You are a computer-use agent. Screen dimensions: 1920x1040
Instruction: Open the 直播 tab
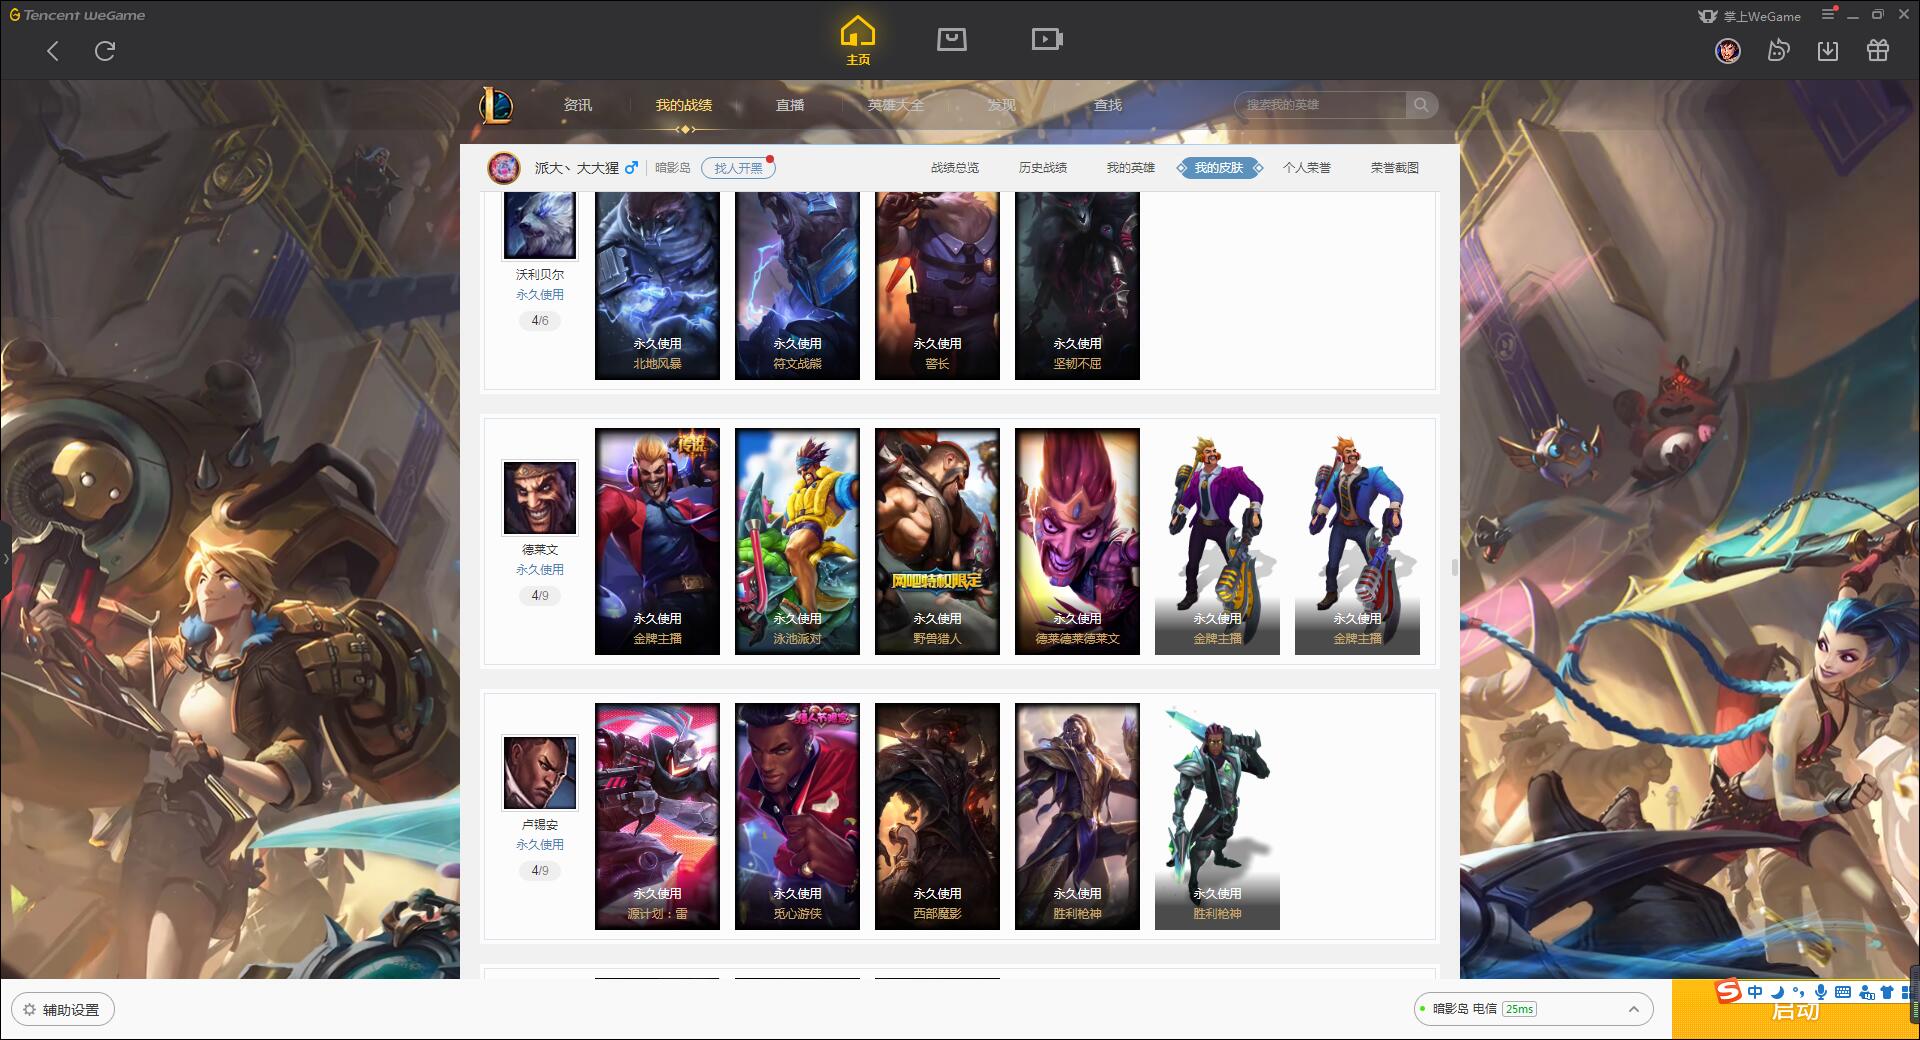tap(790, 105)
